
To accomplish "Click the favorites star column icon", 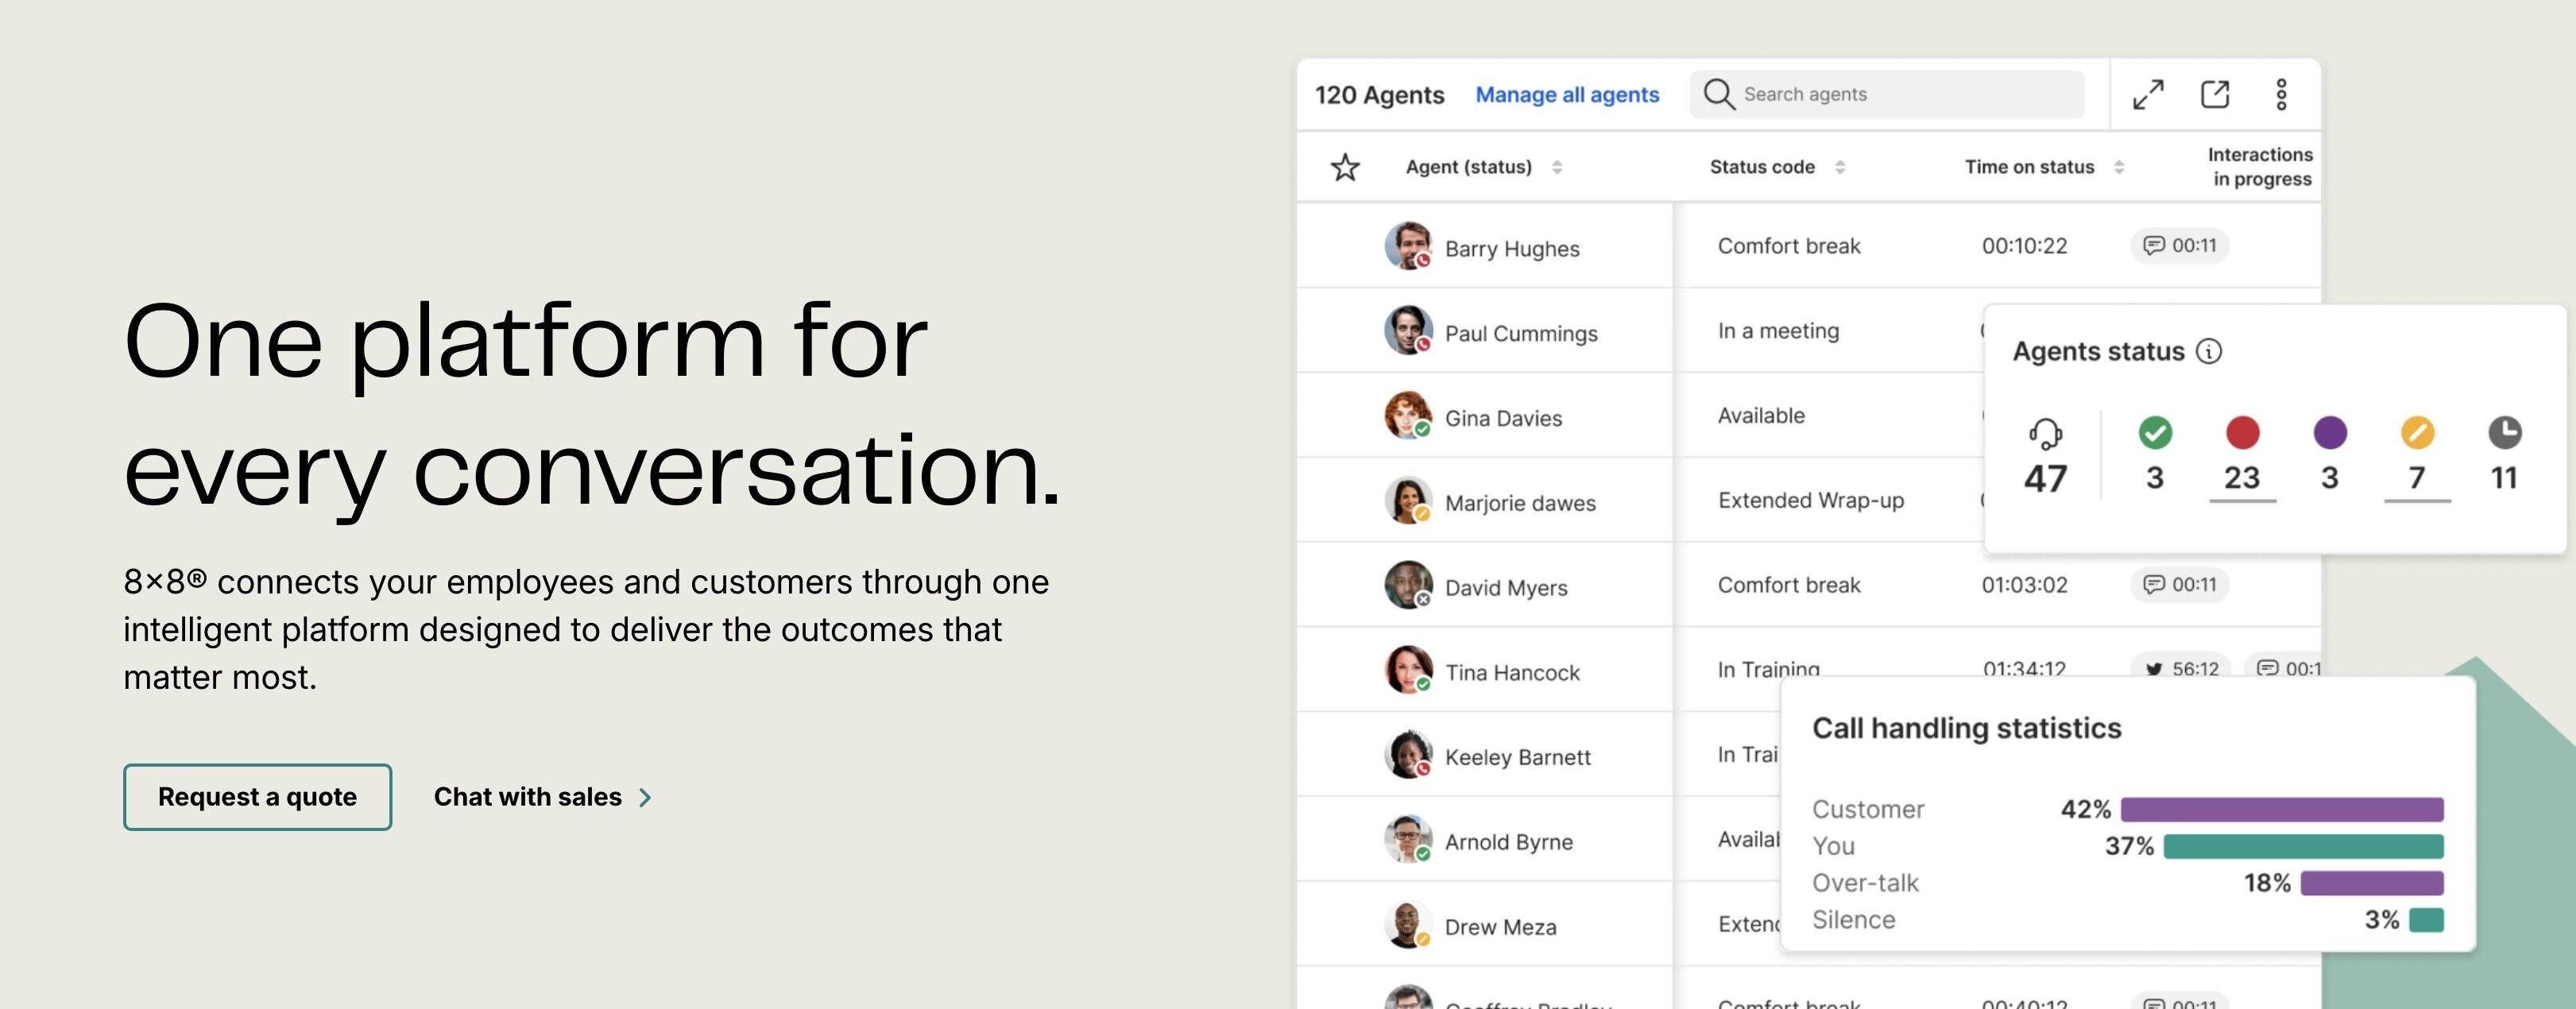I will [1345, 167].
